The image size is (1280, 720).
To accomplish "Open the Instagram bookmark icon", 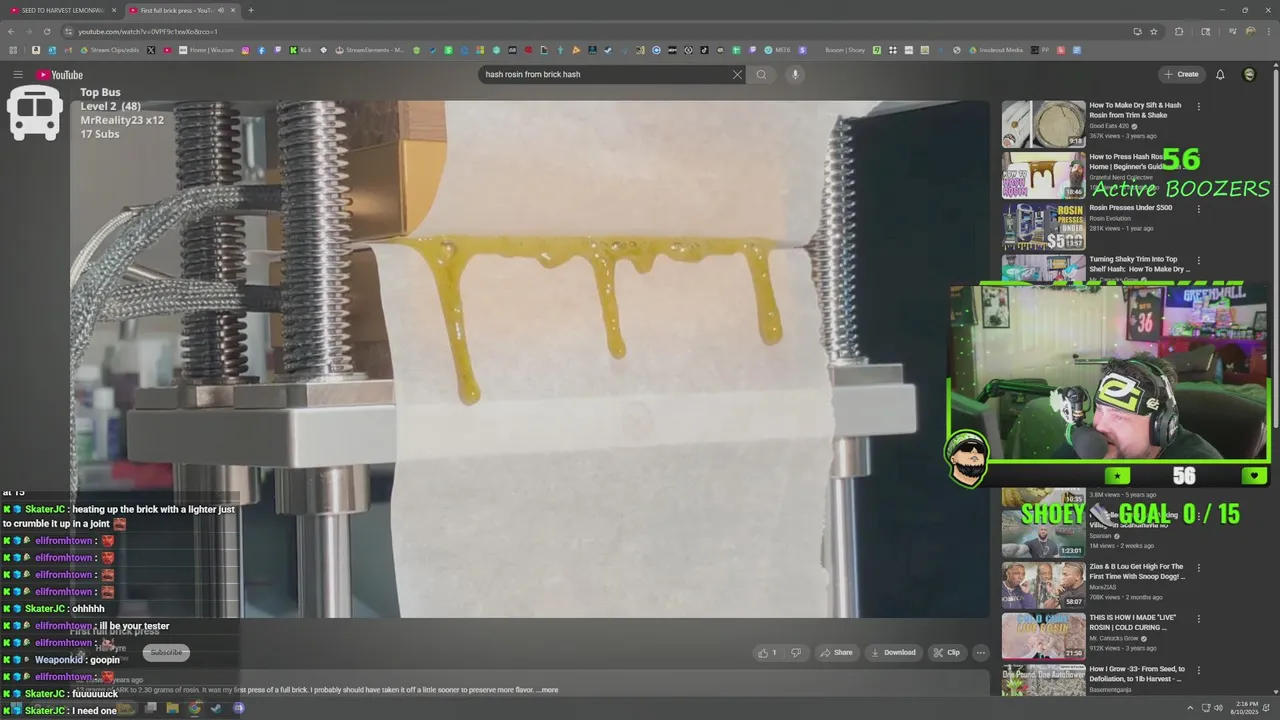I will click(x=246, y=50).
